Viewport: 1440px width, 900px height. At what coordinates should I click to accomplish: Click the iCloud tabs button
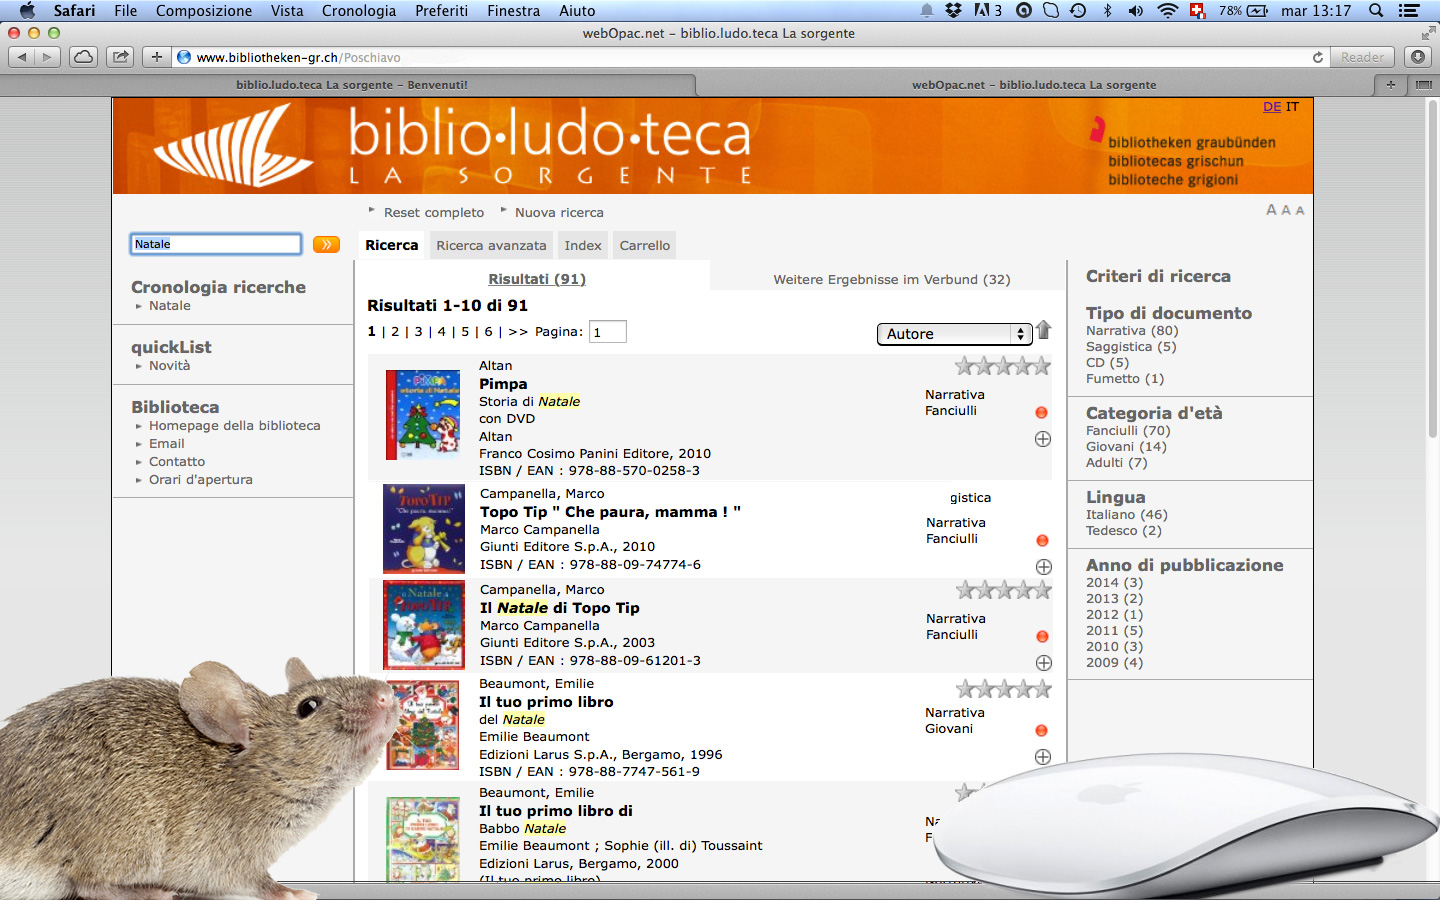coord(84,57)
